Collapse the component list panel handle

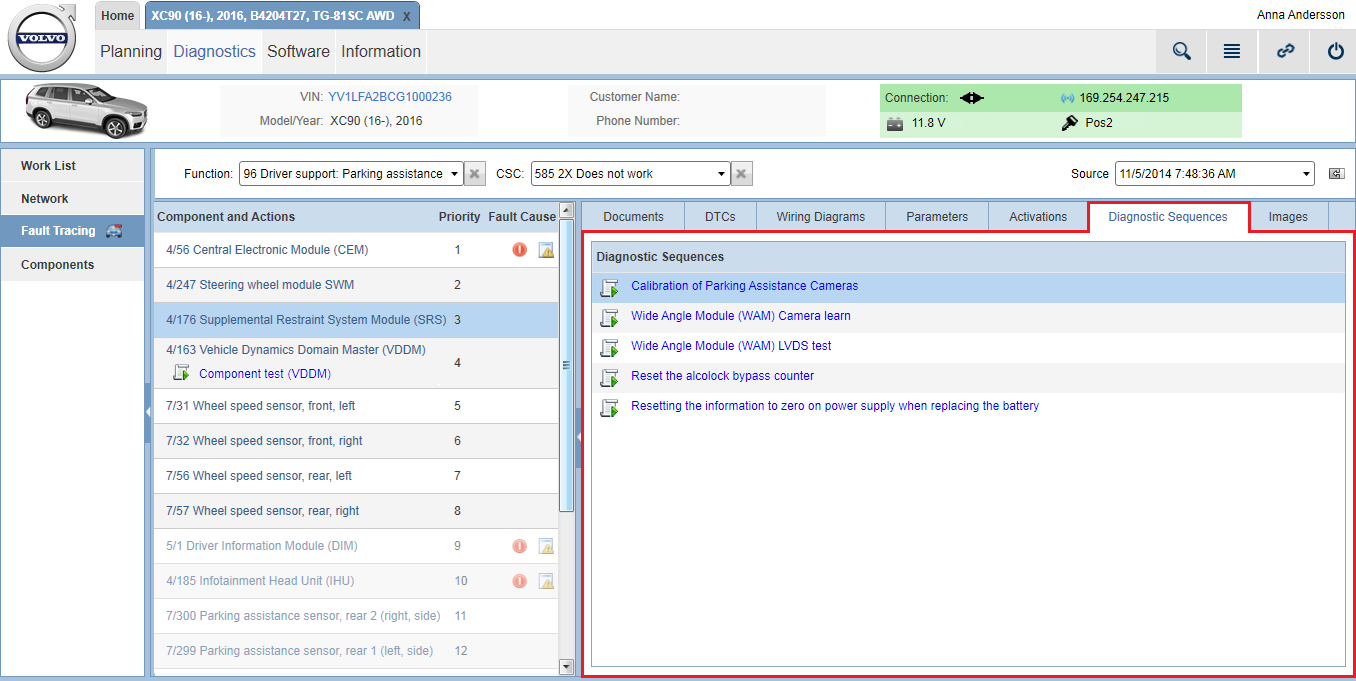[x=578, y=437]
